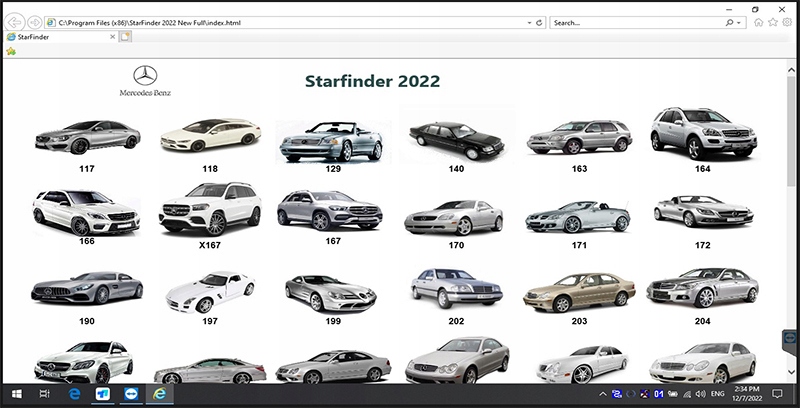800x408 pixels.
Task: Open the Internet Explorer taskbar icon
Action: click(x=160, y=394)
